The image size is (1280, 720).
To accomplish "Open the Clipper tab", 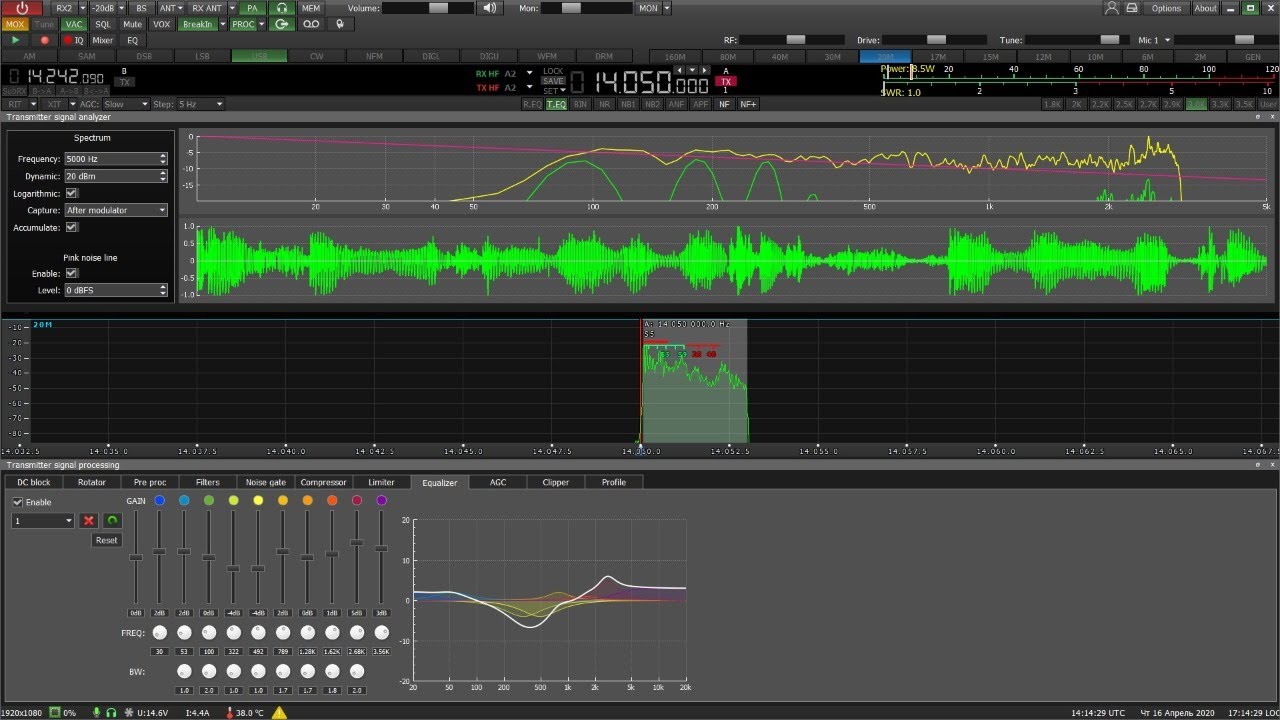I will coord(556,482).
